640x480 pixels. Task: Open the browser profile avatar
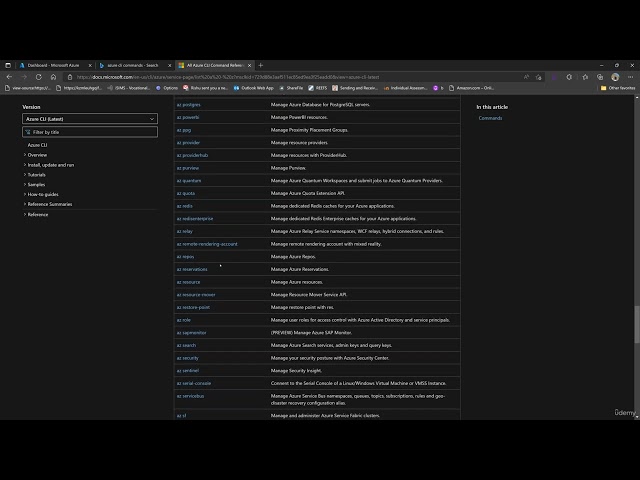click(615, 77)
